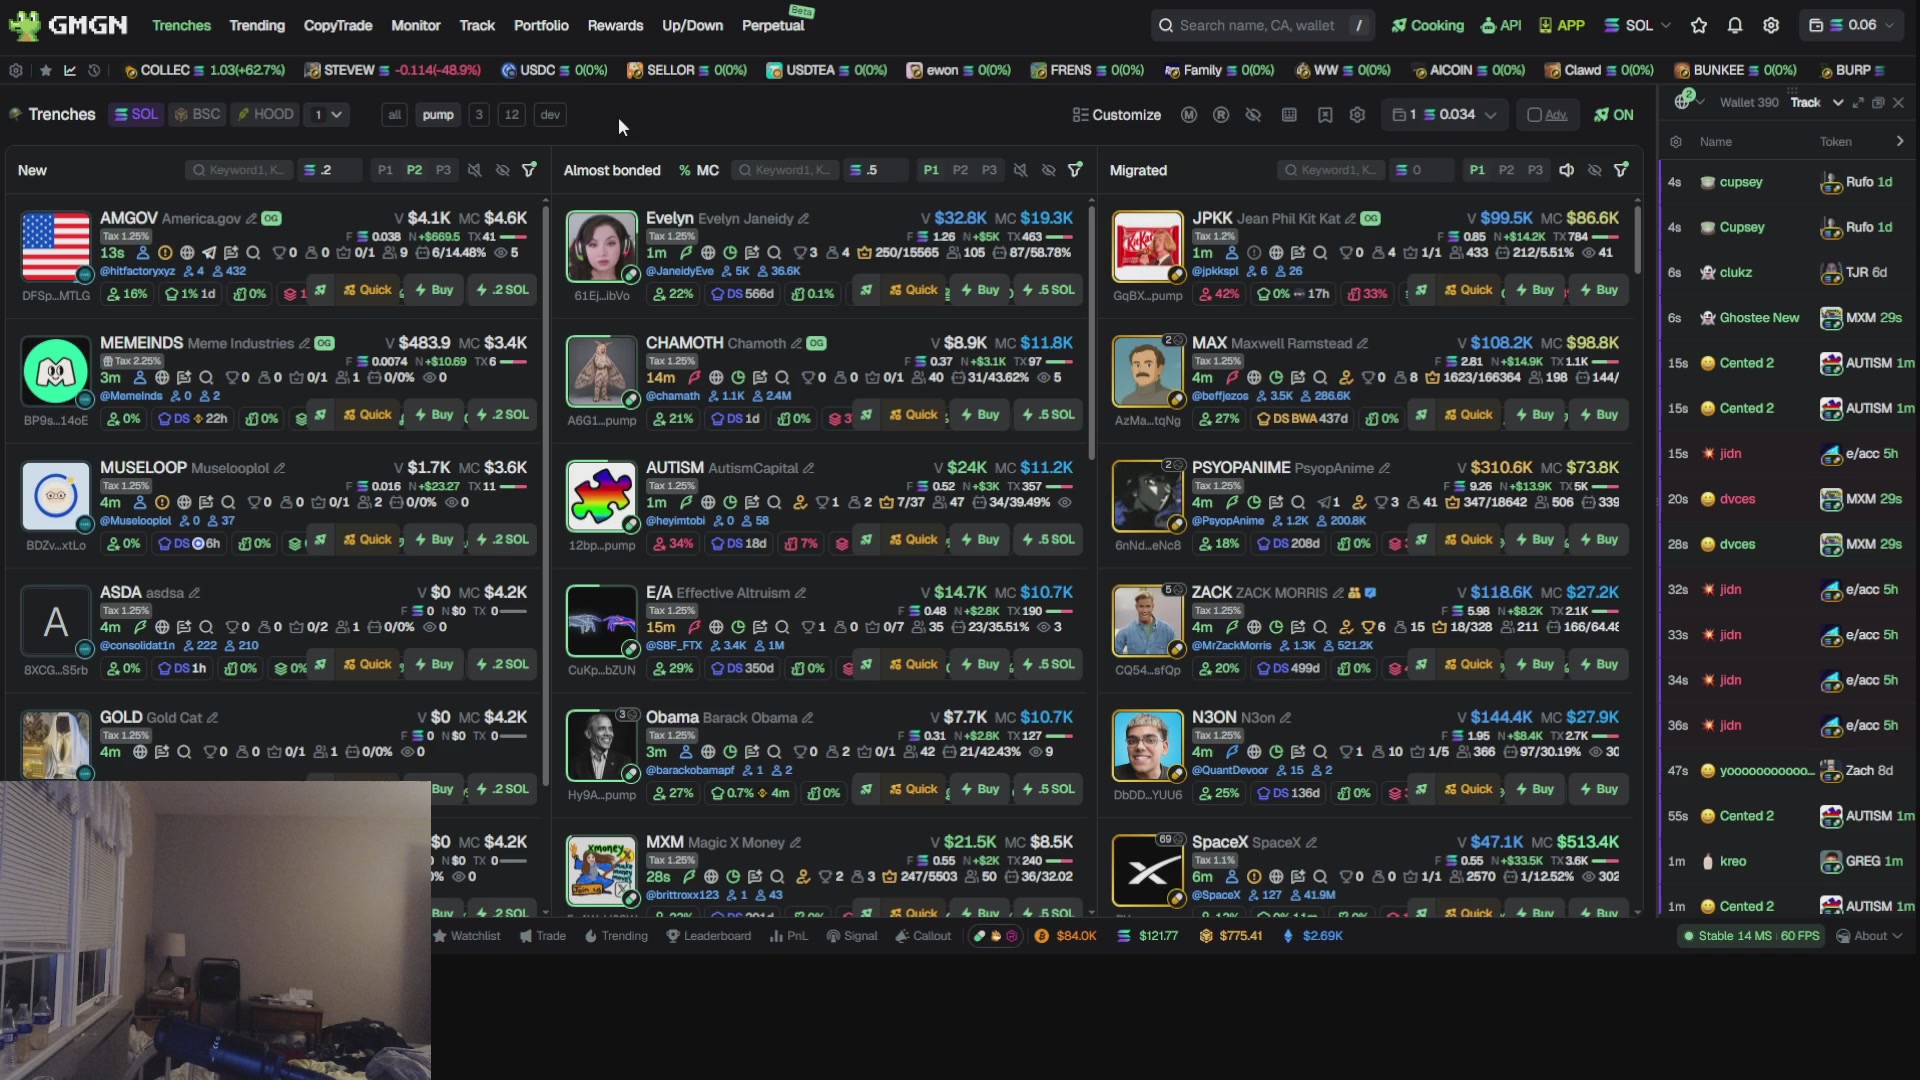Click the keyboard shortcuts icon in Trenches toolbar
Screen dimensions: 1920x1080
(x=1289, y=115)
